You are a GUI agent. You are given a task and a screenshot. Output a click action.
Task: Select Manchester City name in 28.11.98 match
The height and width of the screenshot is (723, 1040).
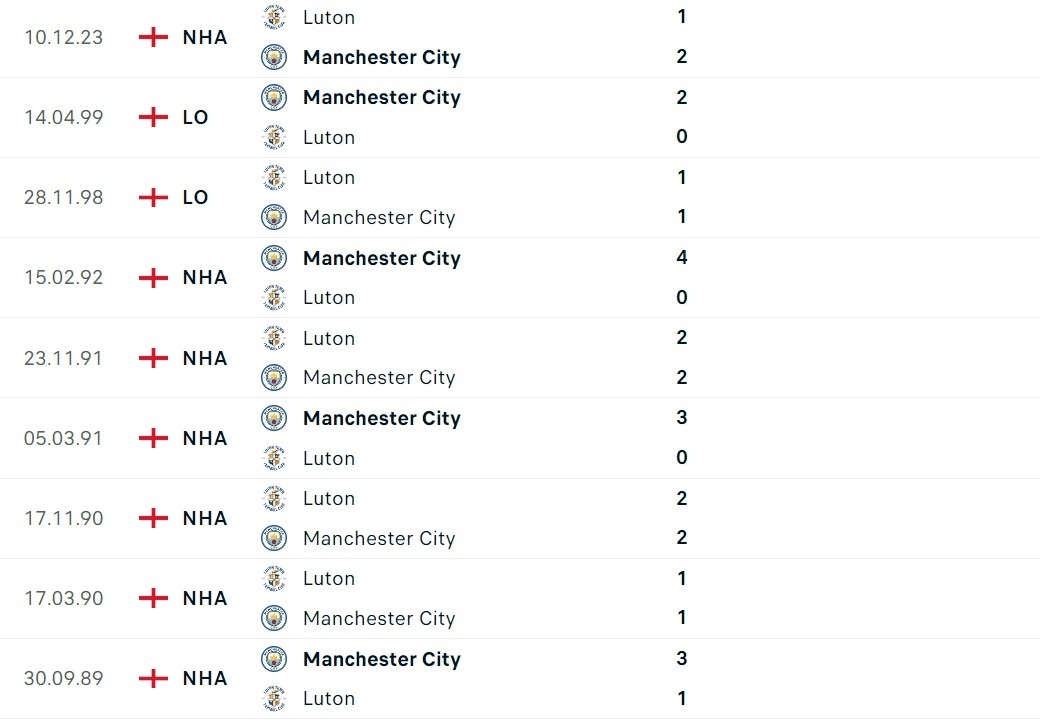tap(379, 217)
